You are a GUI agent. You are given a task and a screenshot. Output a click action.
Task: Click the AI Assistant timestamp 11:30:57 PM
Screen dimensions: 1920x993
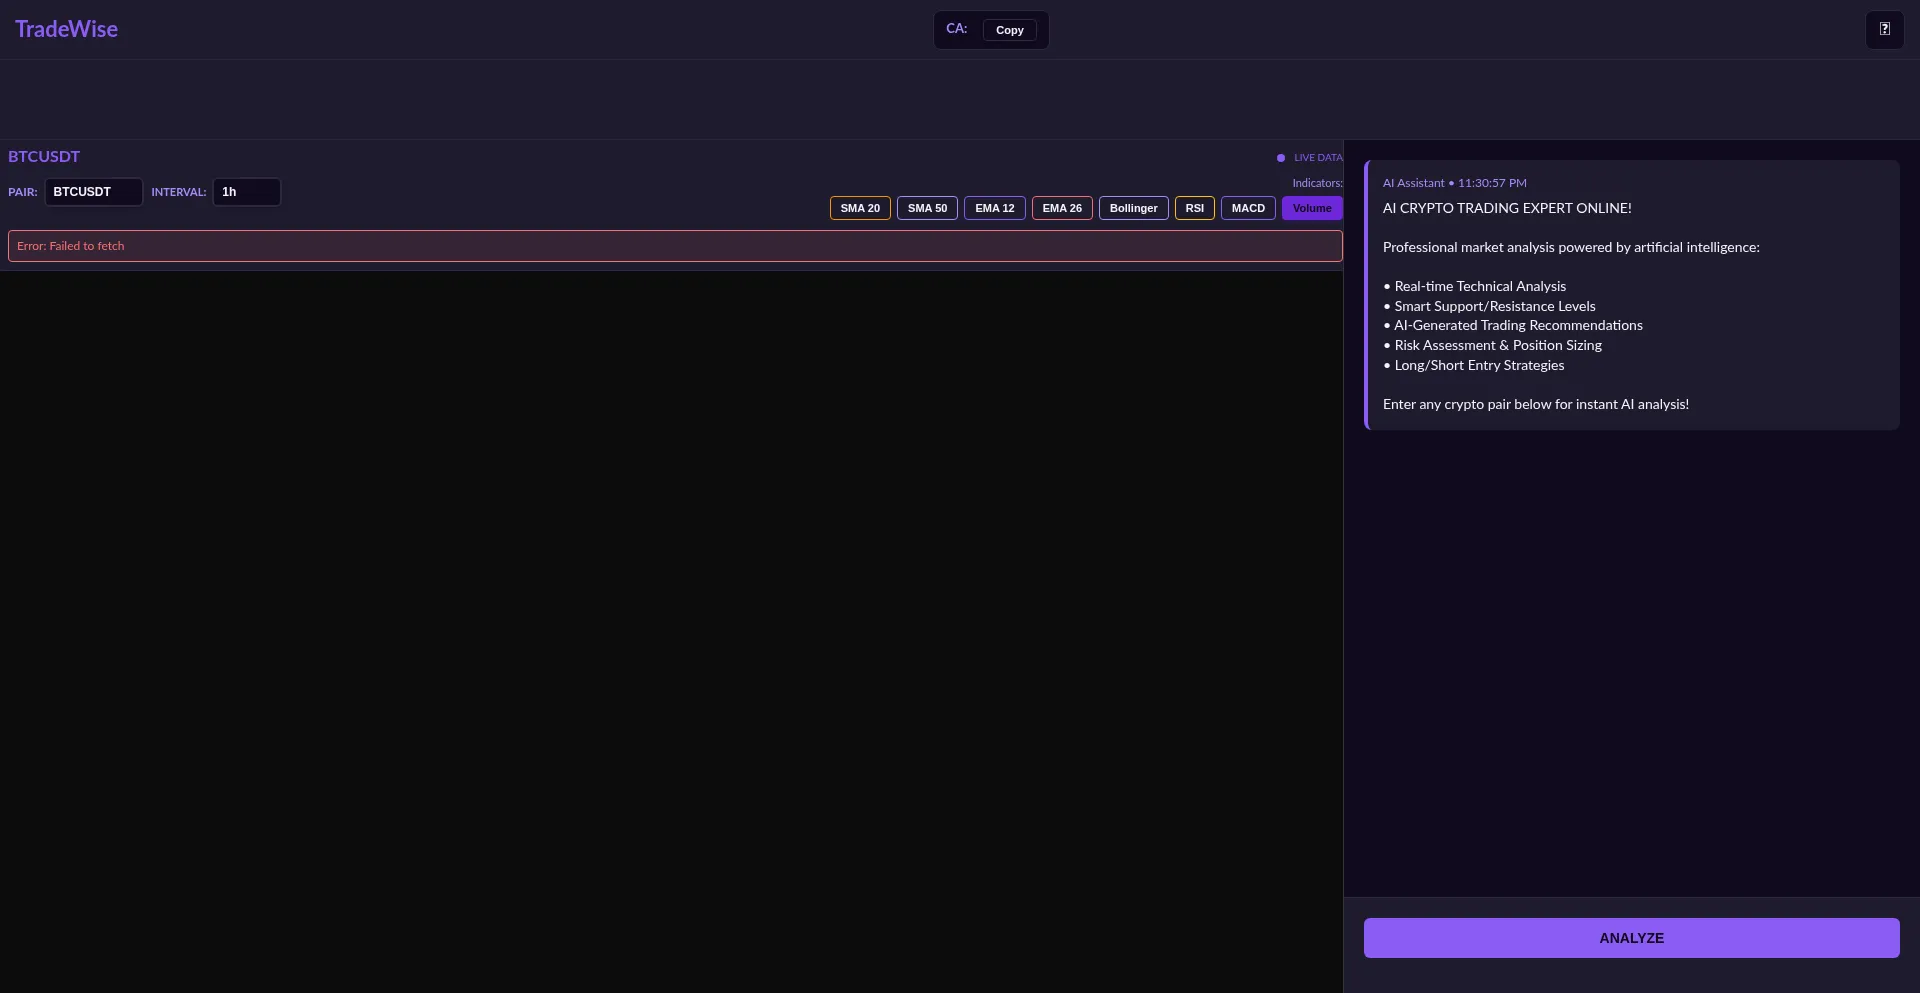[x=1491, y=182]
